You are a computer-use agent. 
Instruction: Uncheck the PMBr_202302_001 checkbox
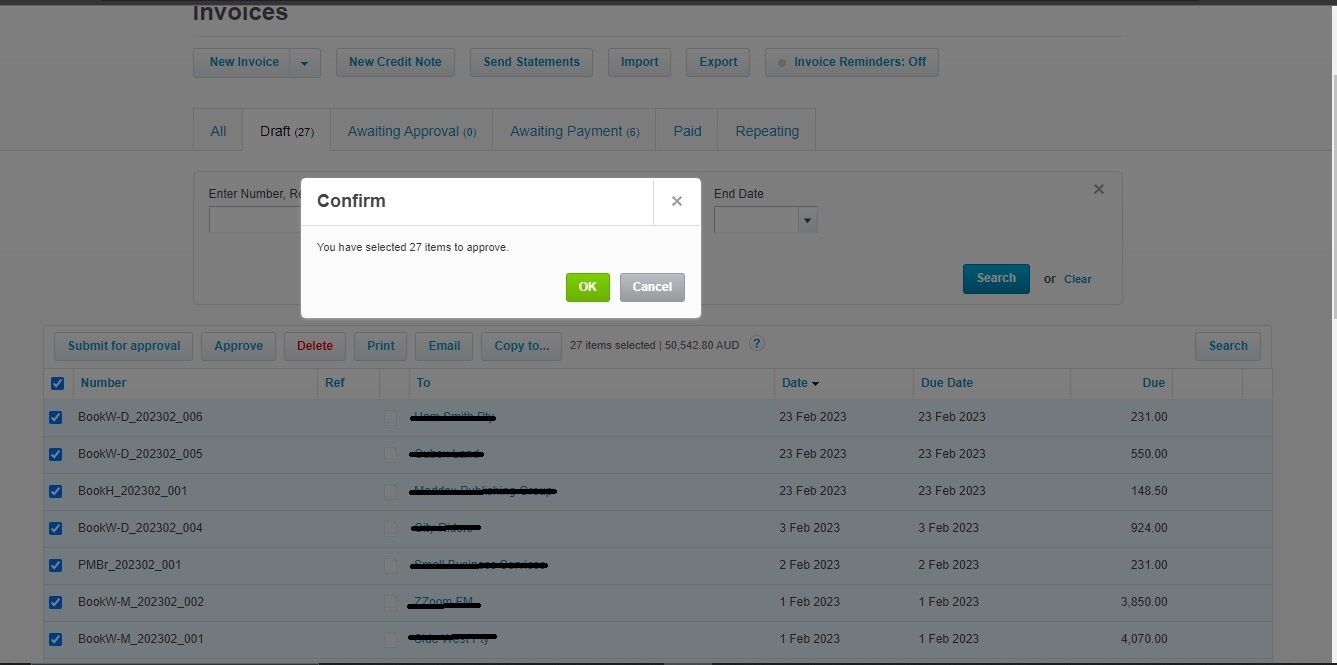pos(56,566)
